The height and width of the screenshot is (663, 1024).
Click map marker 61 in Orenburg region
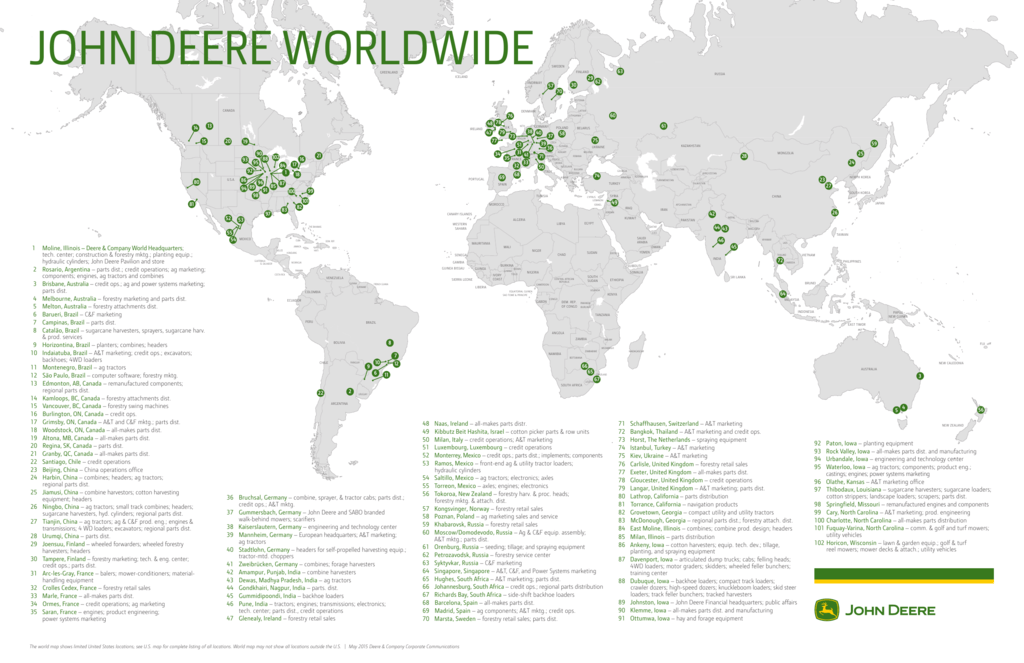(664, 125)
